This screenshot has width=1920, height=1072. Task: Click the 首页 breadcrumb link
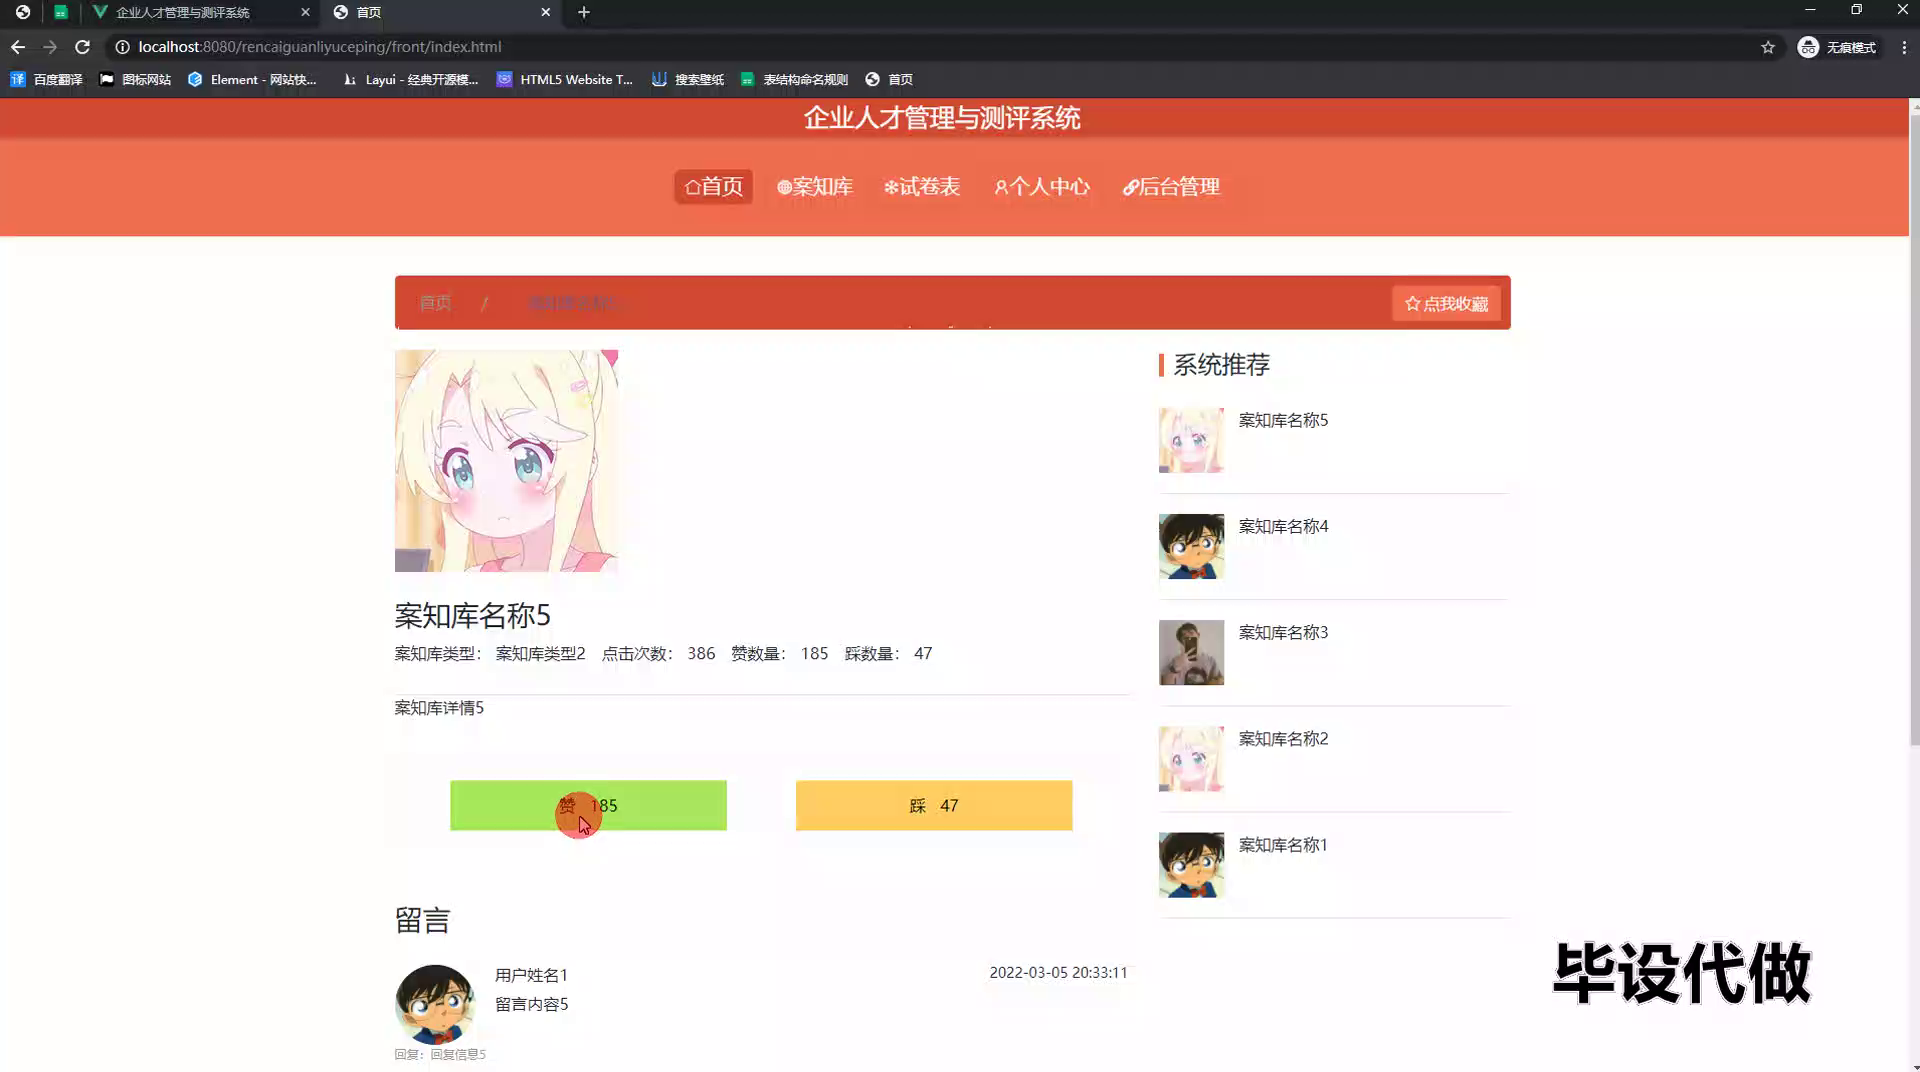435,303
